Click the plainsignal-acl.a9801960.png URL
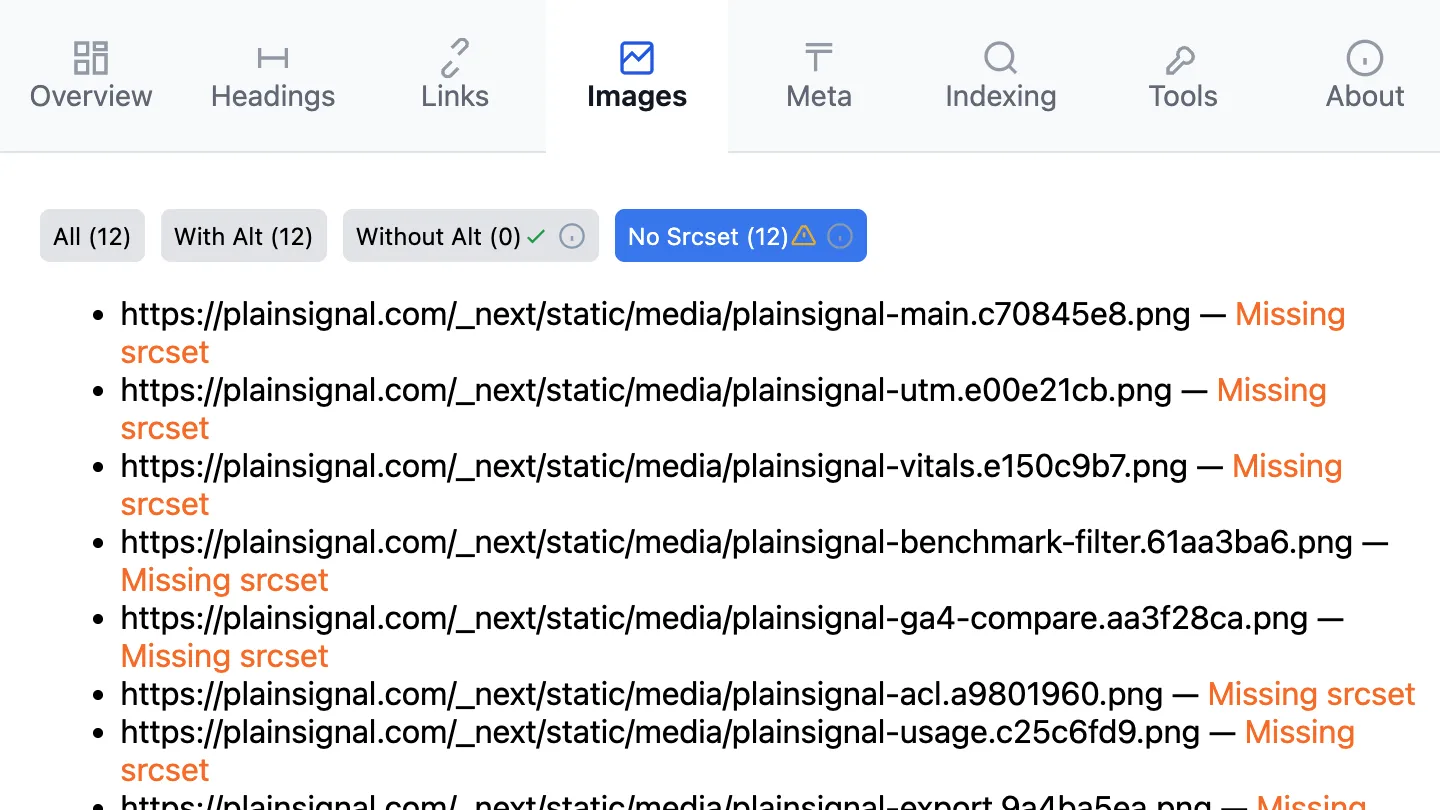 641,694
